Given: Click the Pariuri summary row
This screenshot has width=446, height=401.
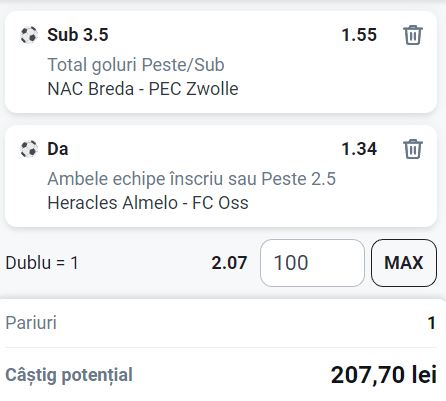Looking at the screenshot, I should pyautogui.click(x=221, y=323).
